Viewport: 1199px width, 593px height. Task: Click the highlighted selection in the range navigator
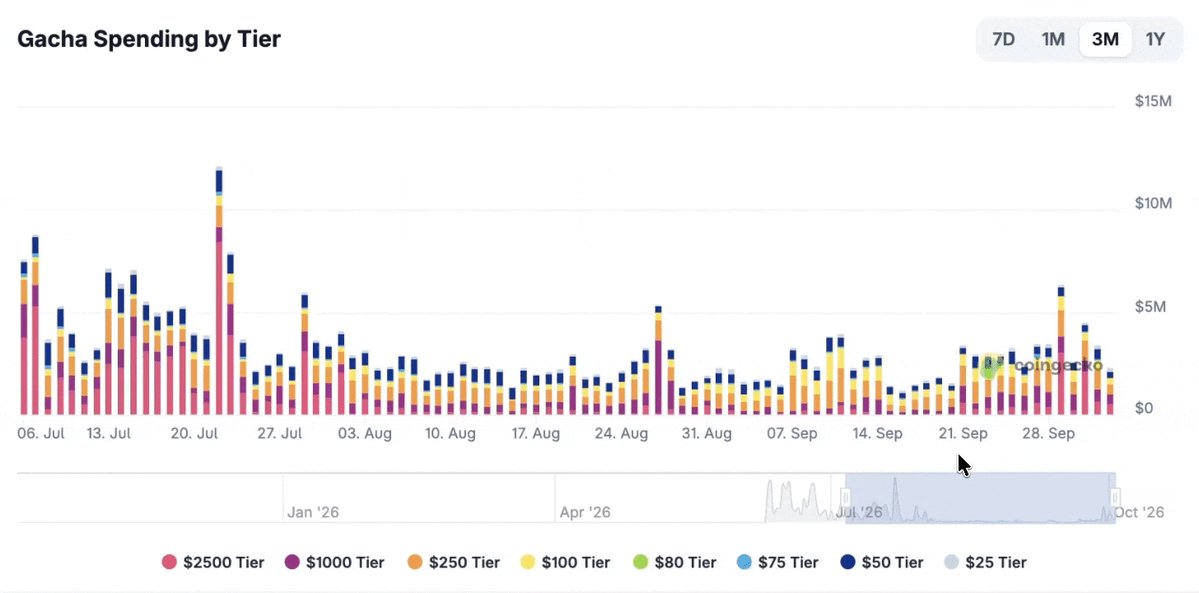point(980,497)
